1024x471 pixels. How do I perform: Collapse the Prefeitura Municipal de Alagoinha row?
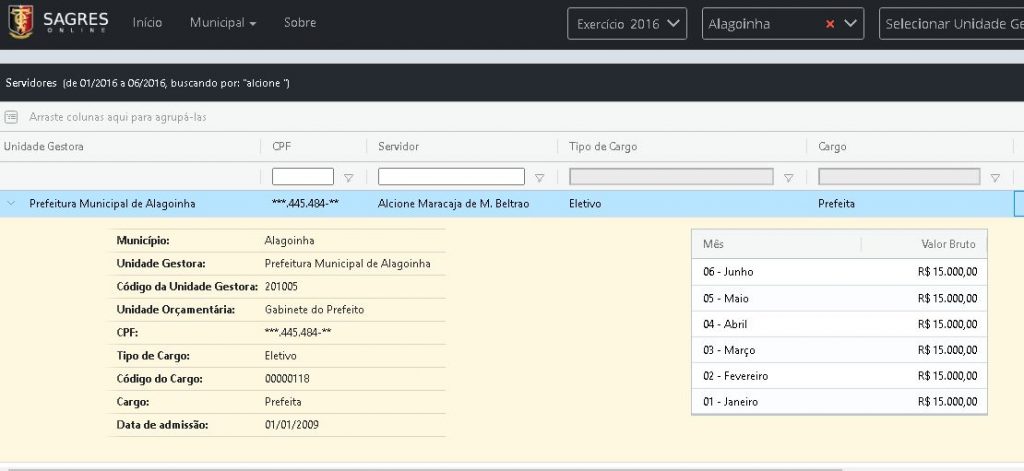(x=11, y=203)
